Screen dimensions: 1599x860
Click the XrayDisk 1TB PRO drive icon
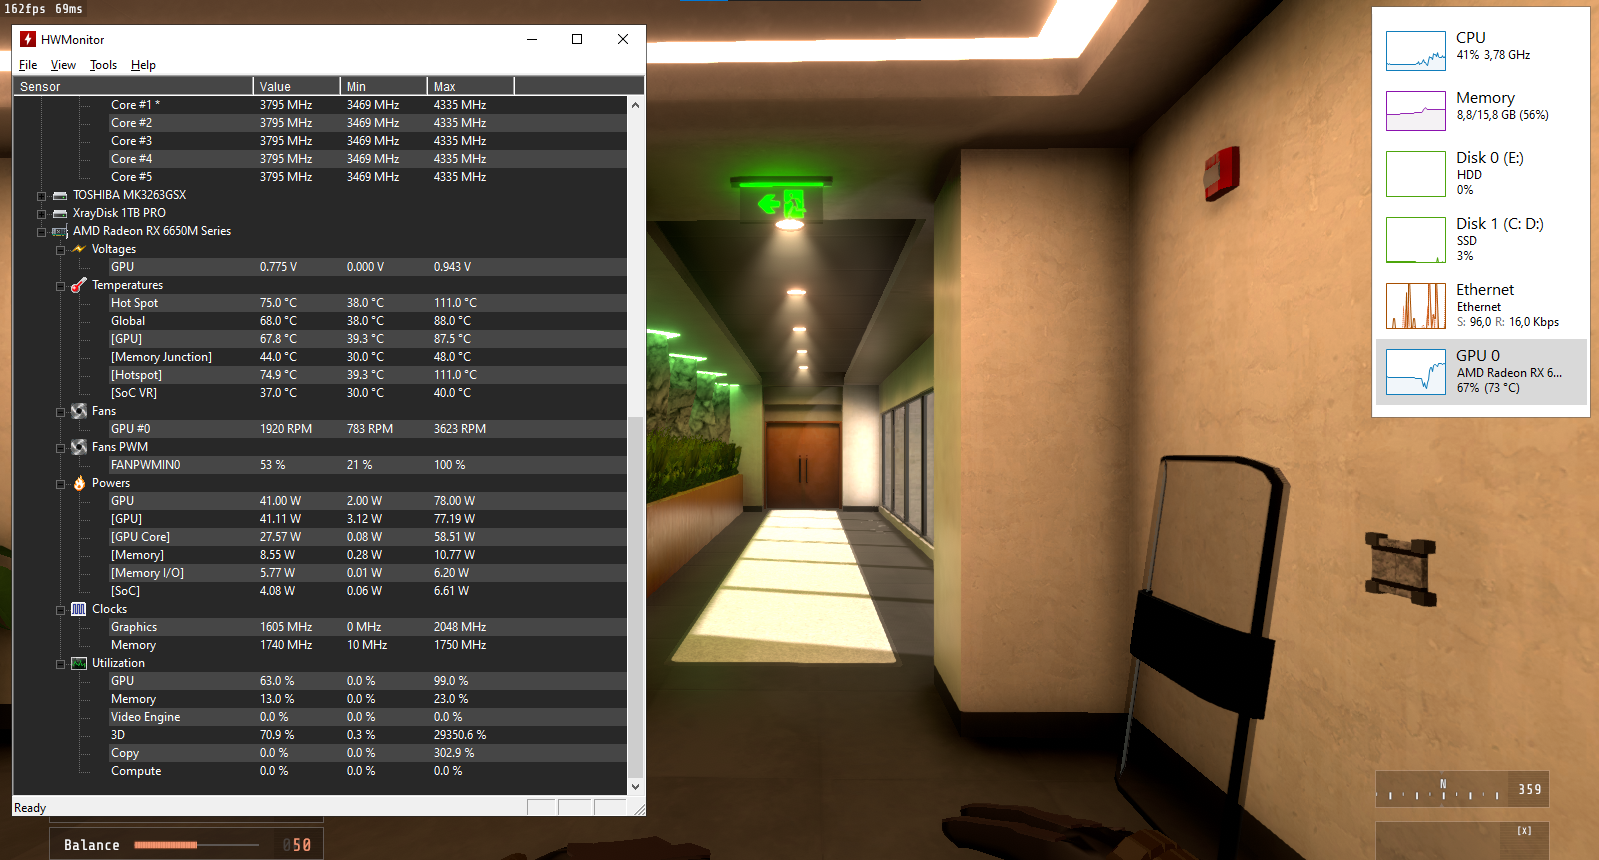(x=60, y=213)
